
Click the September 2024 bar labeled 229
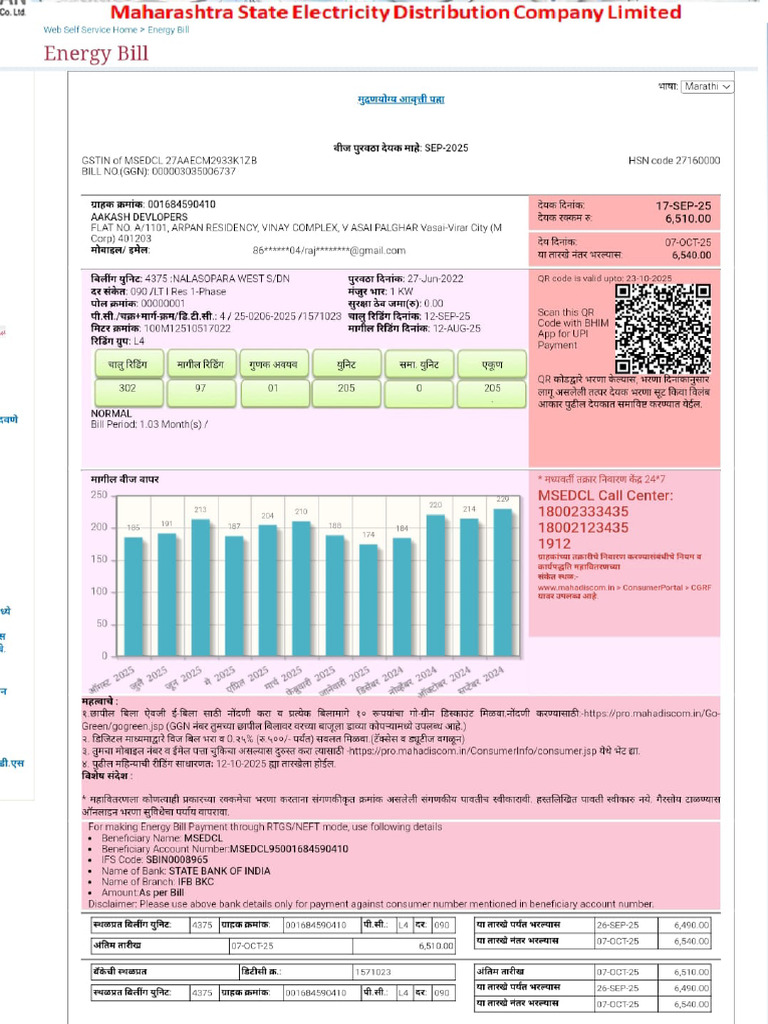[503, 582]
